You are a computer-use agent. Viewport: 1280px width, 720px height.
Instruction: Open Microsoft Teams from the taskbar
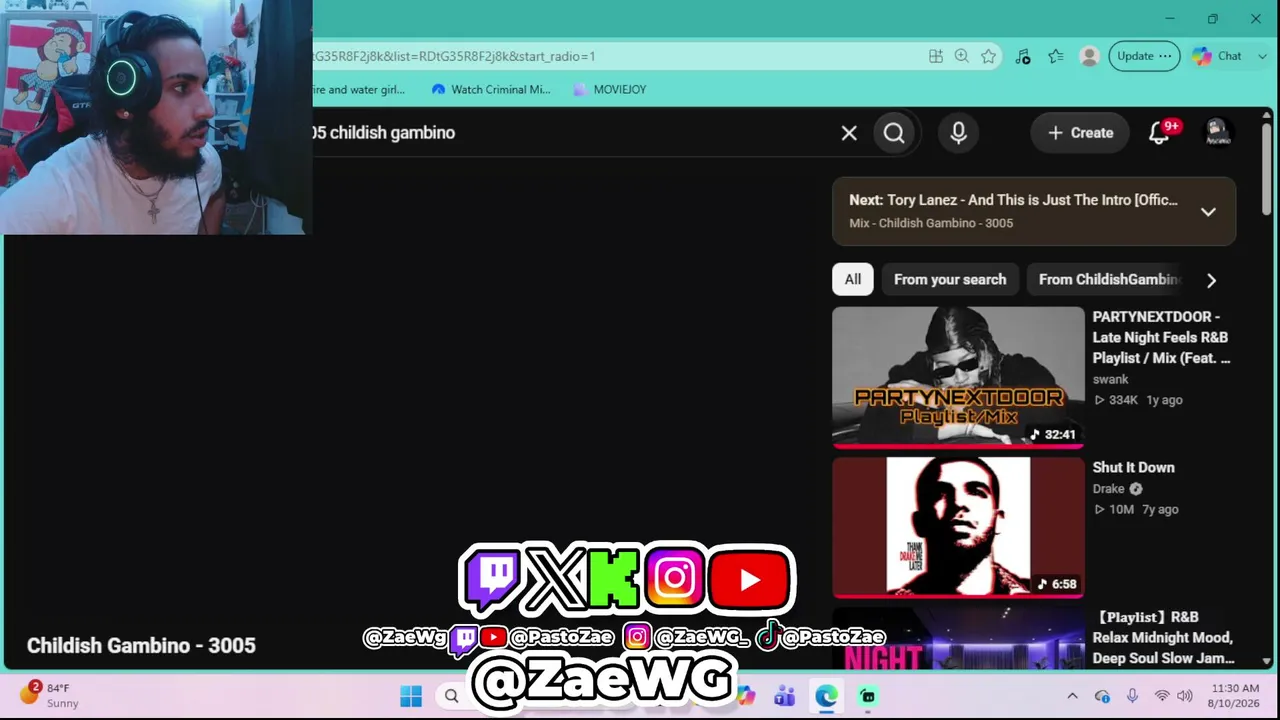(784, 696)
